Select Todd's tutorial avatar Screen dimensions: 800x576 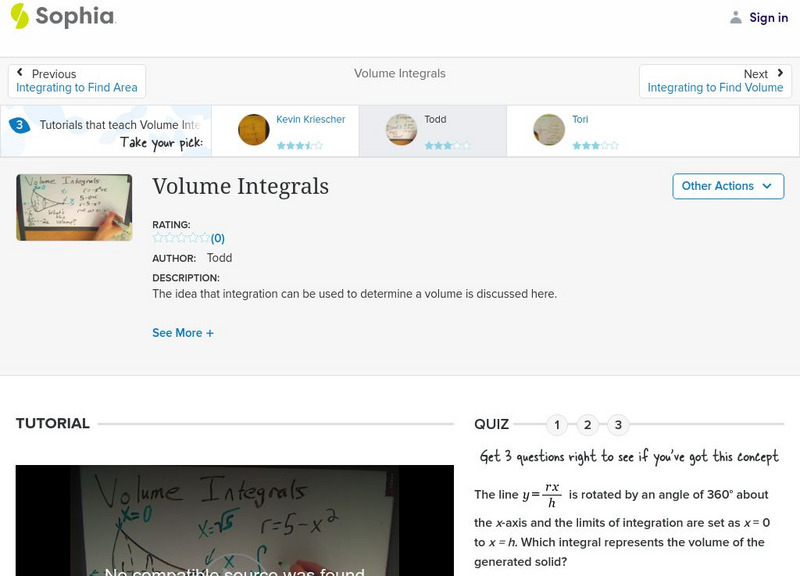pos(401,130)
